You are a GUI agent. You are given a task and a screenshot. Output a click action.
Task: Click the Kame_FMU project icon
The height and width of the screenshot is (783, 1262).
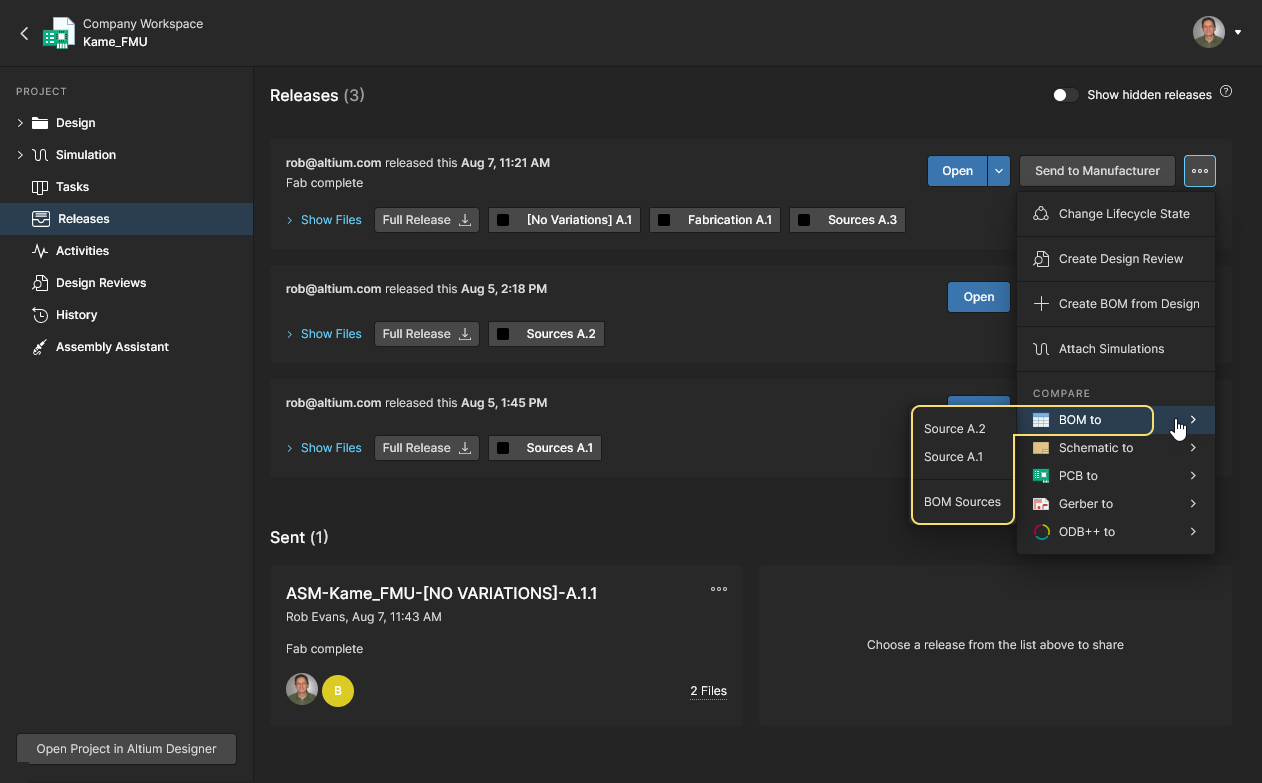pyautogui.click(x=59, y=33)
